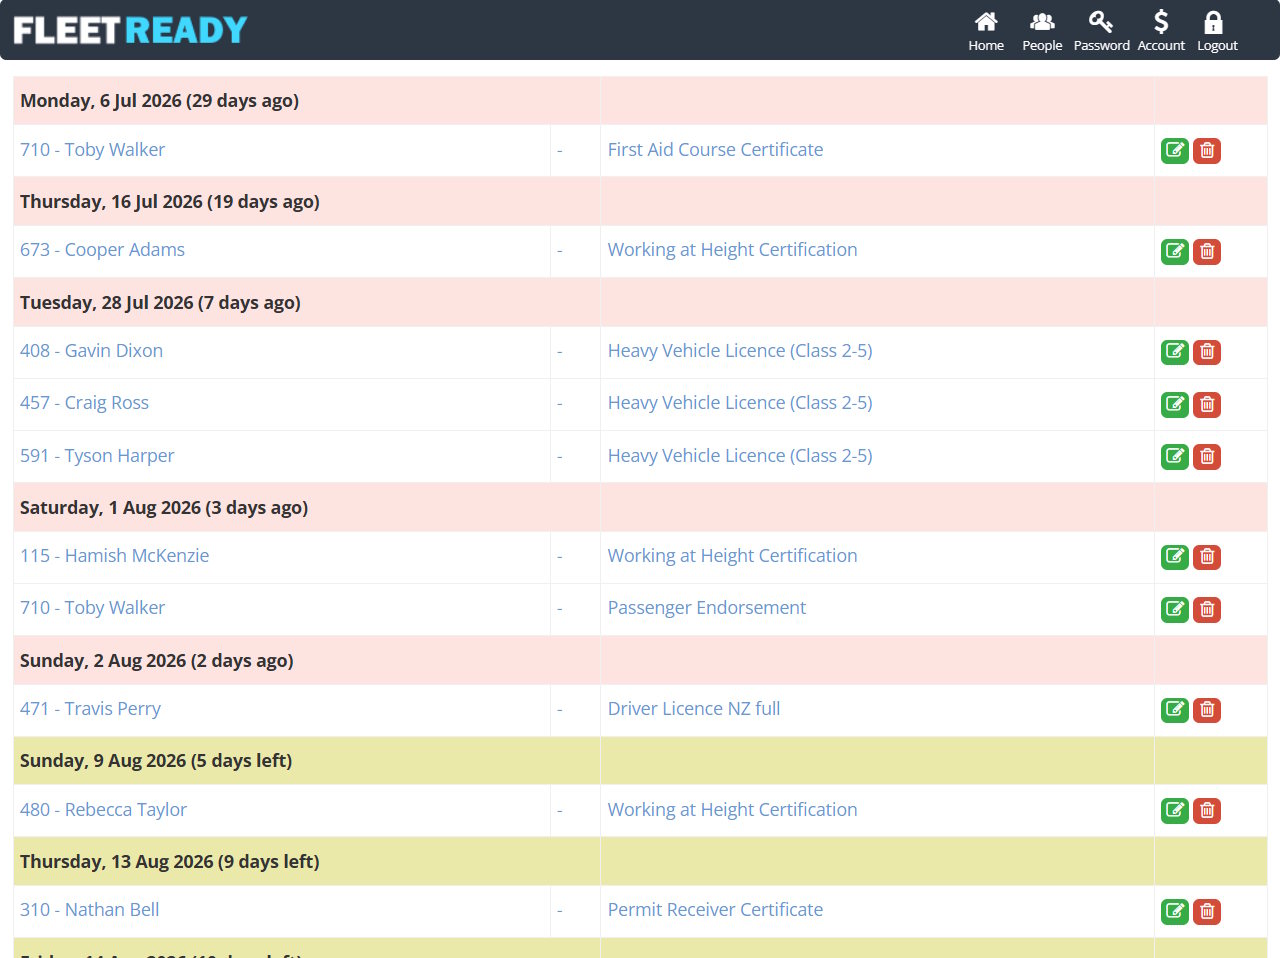
Task: Open the 673 - Cooper Adams link
Action: [x=102, y=250]
